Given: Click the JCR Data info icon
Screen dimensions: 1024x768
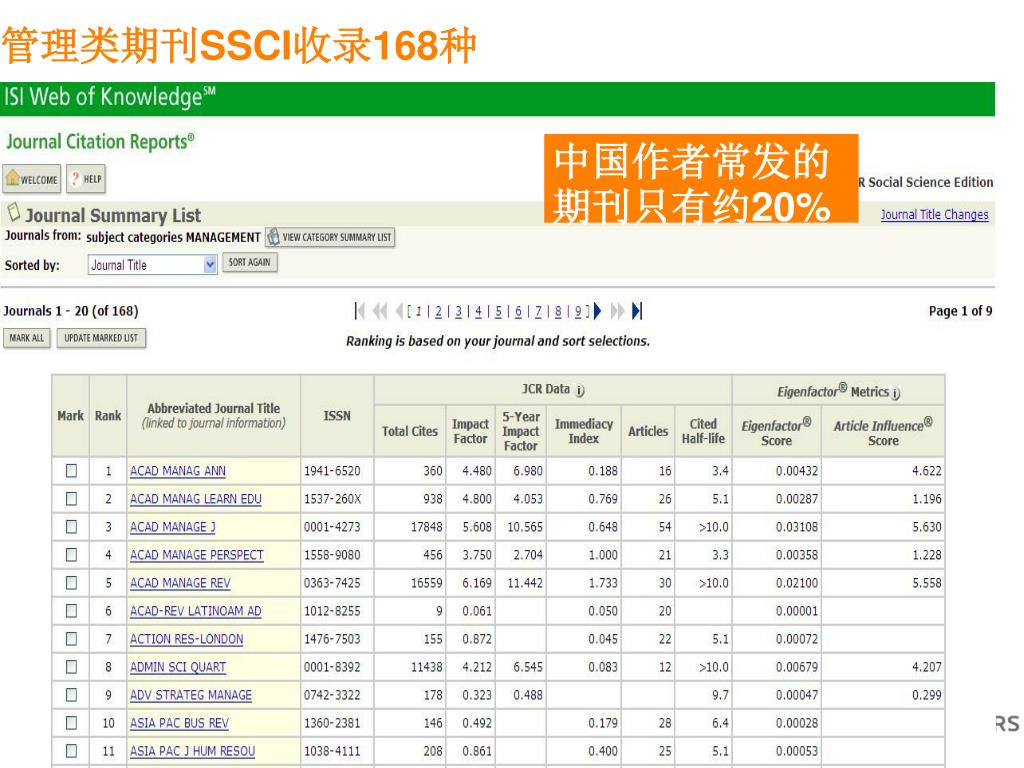Looking at the screenshot, I should coord(580,391).
